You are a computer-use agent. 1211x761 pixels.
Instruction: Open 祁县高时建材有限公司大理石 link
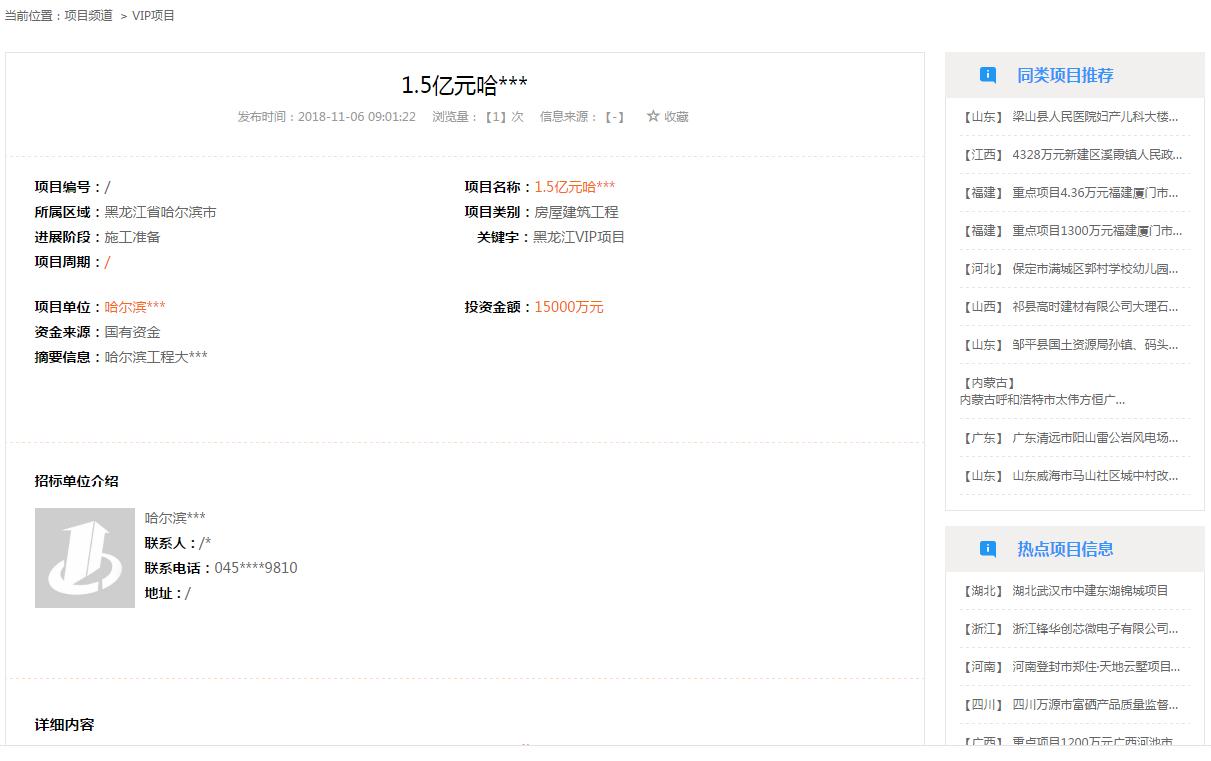pyautogui.click(x=1095, y=306)
